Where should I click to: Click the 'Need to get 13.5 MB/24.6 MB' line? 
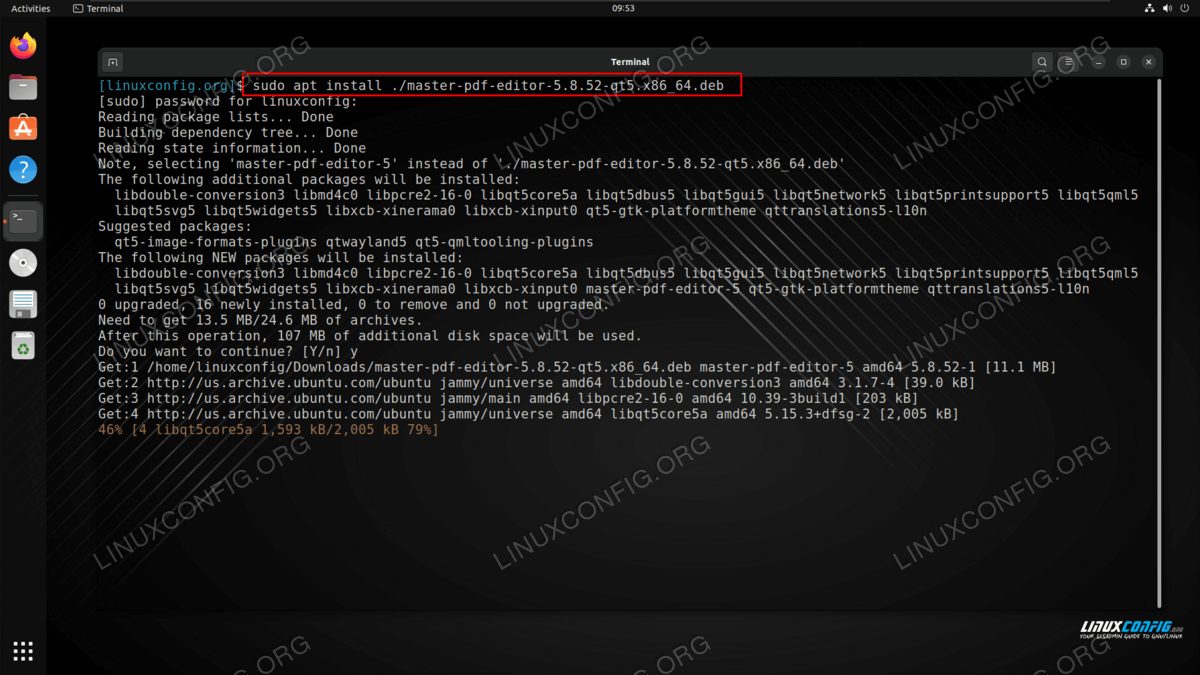coord(260,320)
